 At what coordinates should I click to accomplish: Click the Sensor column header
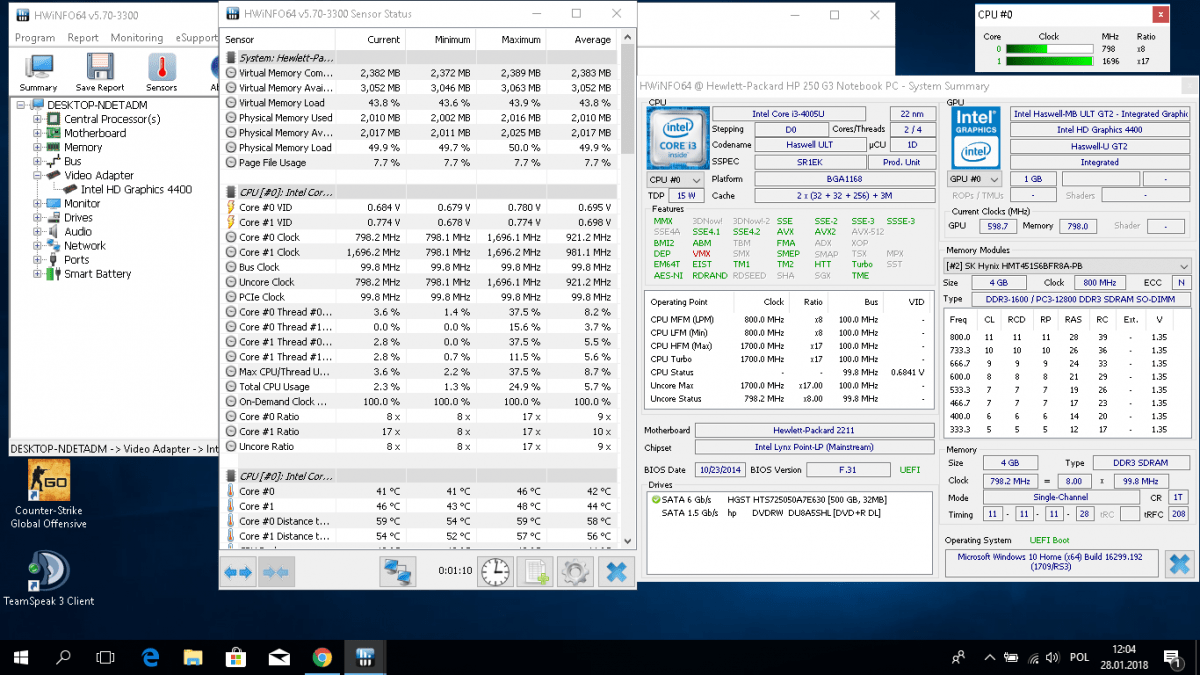[x=278, y=40]
